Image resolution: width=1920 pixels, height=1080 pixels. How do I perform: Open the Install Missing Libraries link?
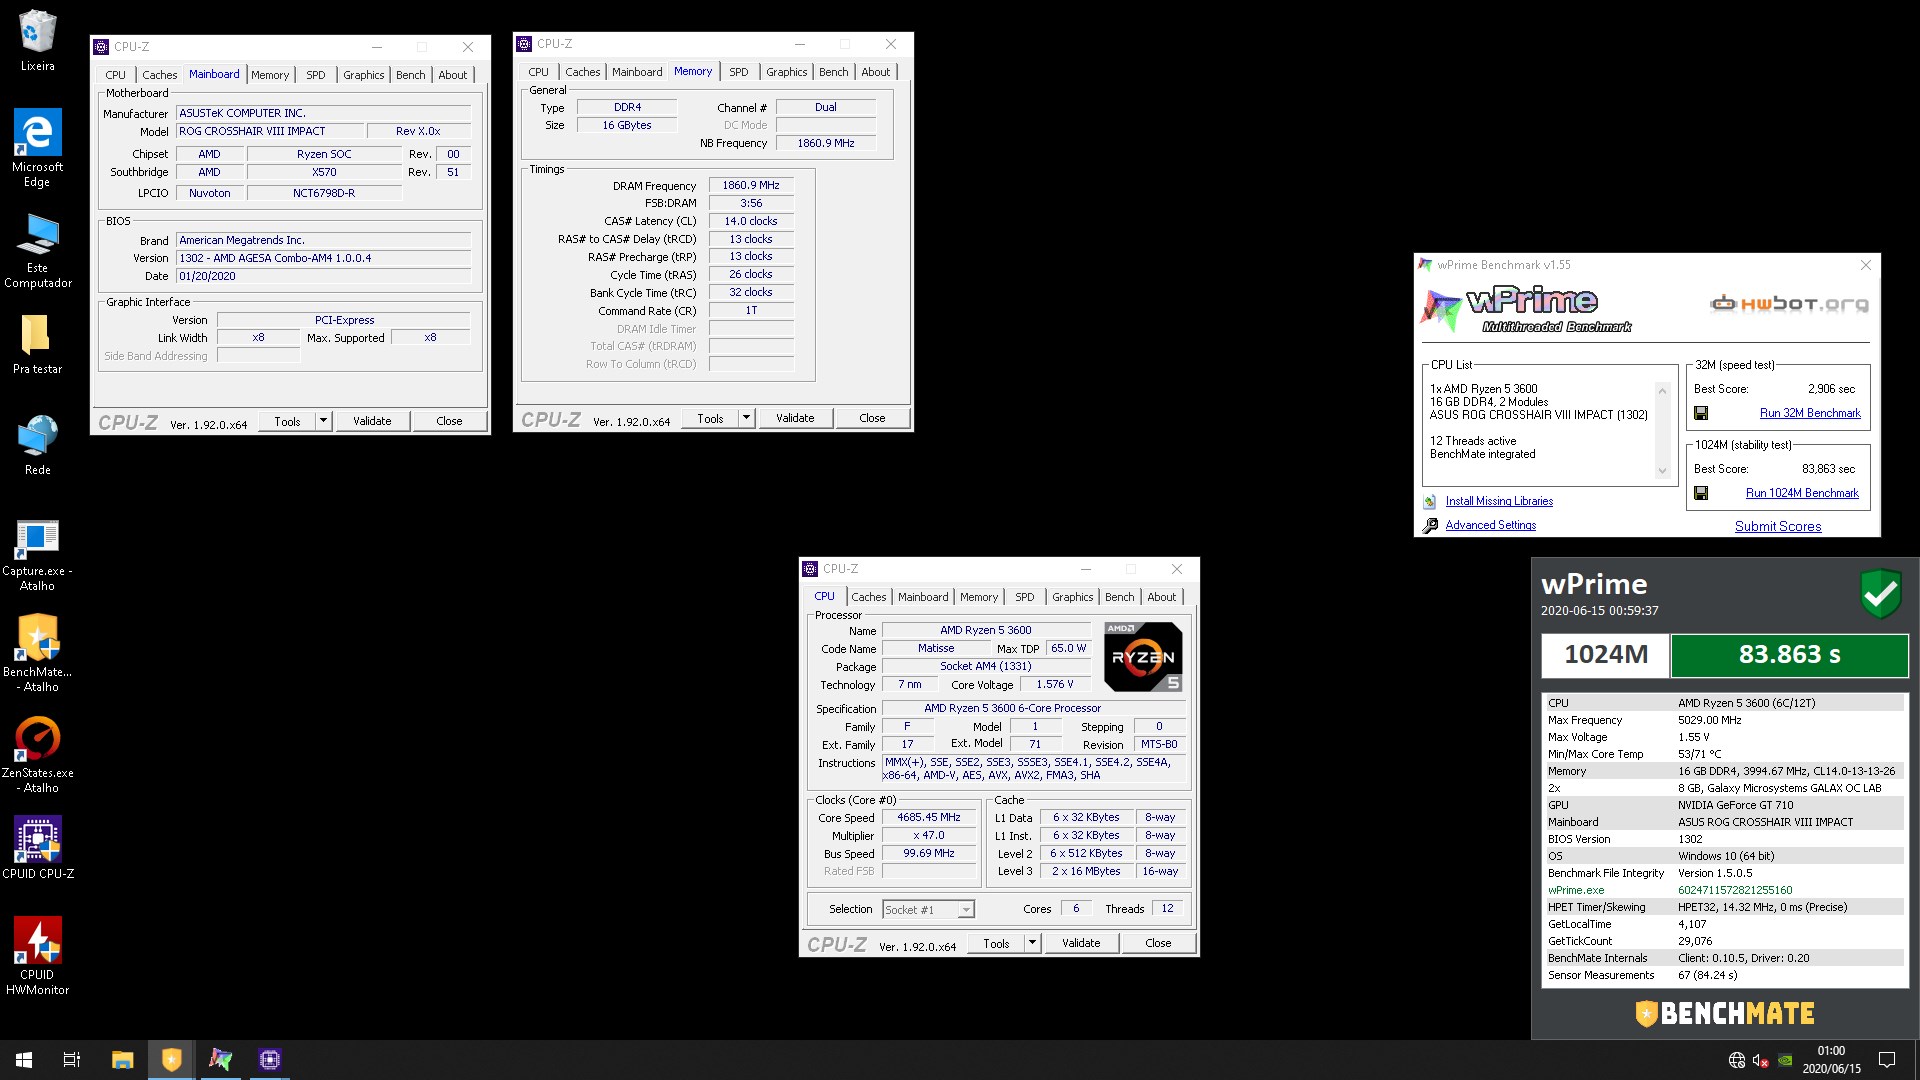point(1499,501)
